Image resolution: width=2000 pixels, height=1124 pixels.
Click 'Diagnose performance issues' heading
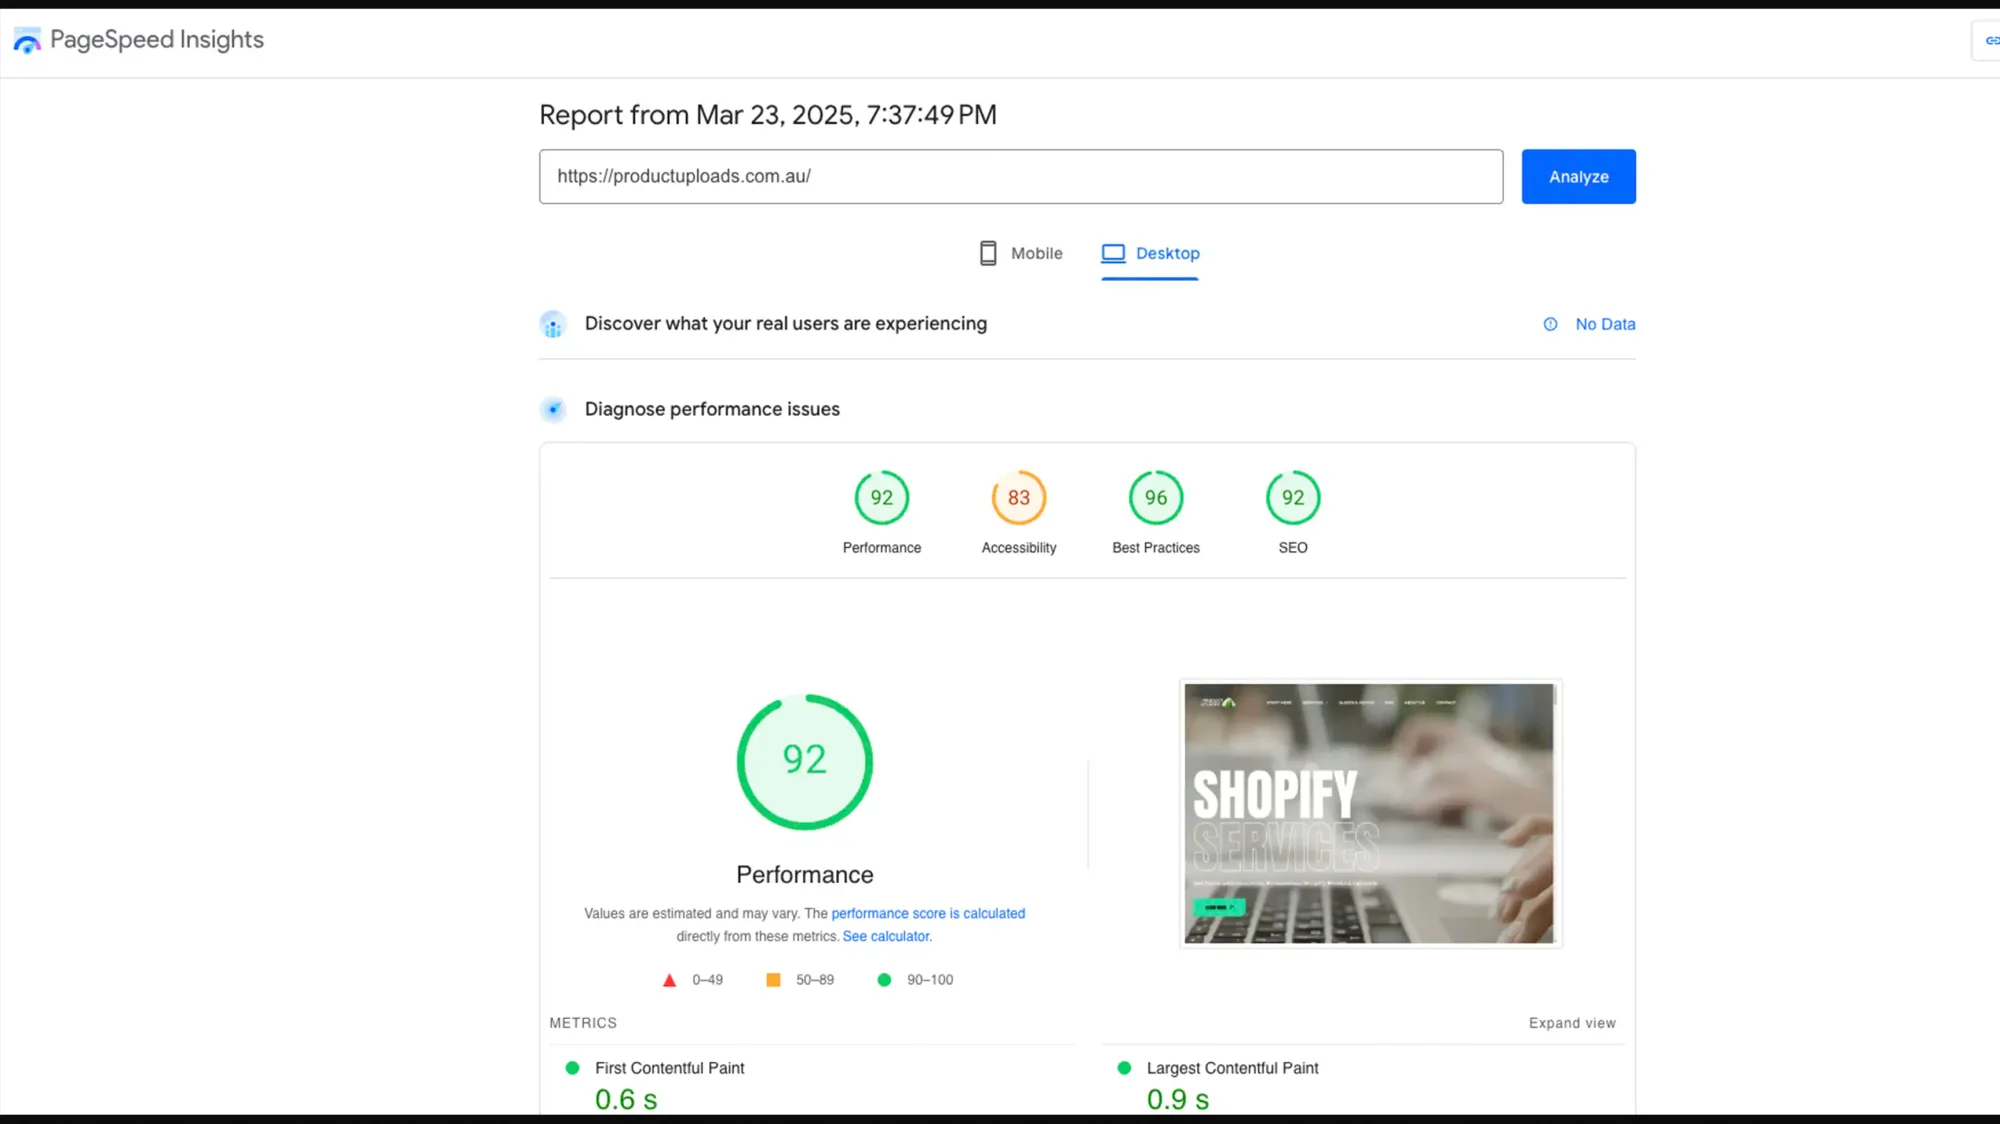coord(712,409)
